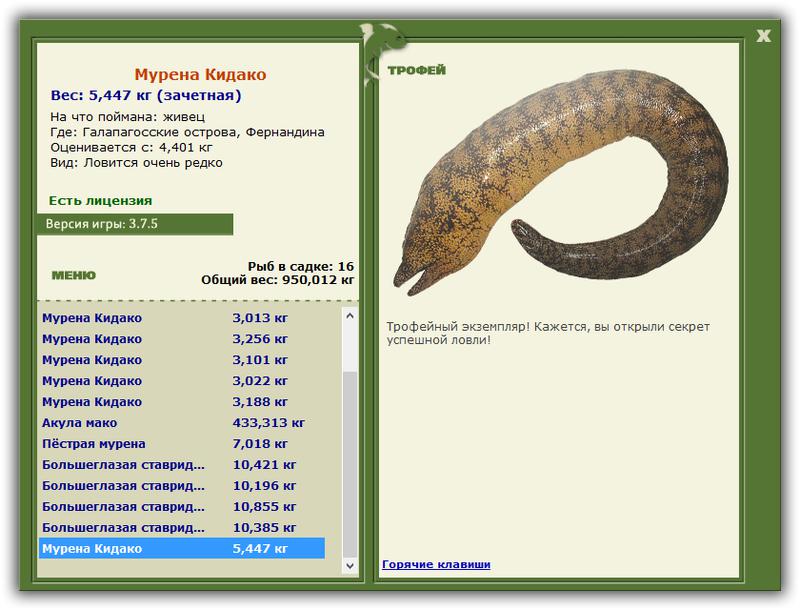Select Мурена Кидако 3,188 кг row
The height and width of the screenshot is (610, 800).
pyautogui.click(x=182, y=401)
